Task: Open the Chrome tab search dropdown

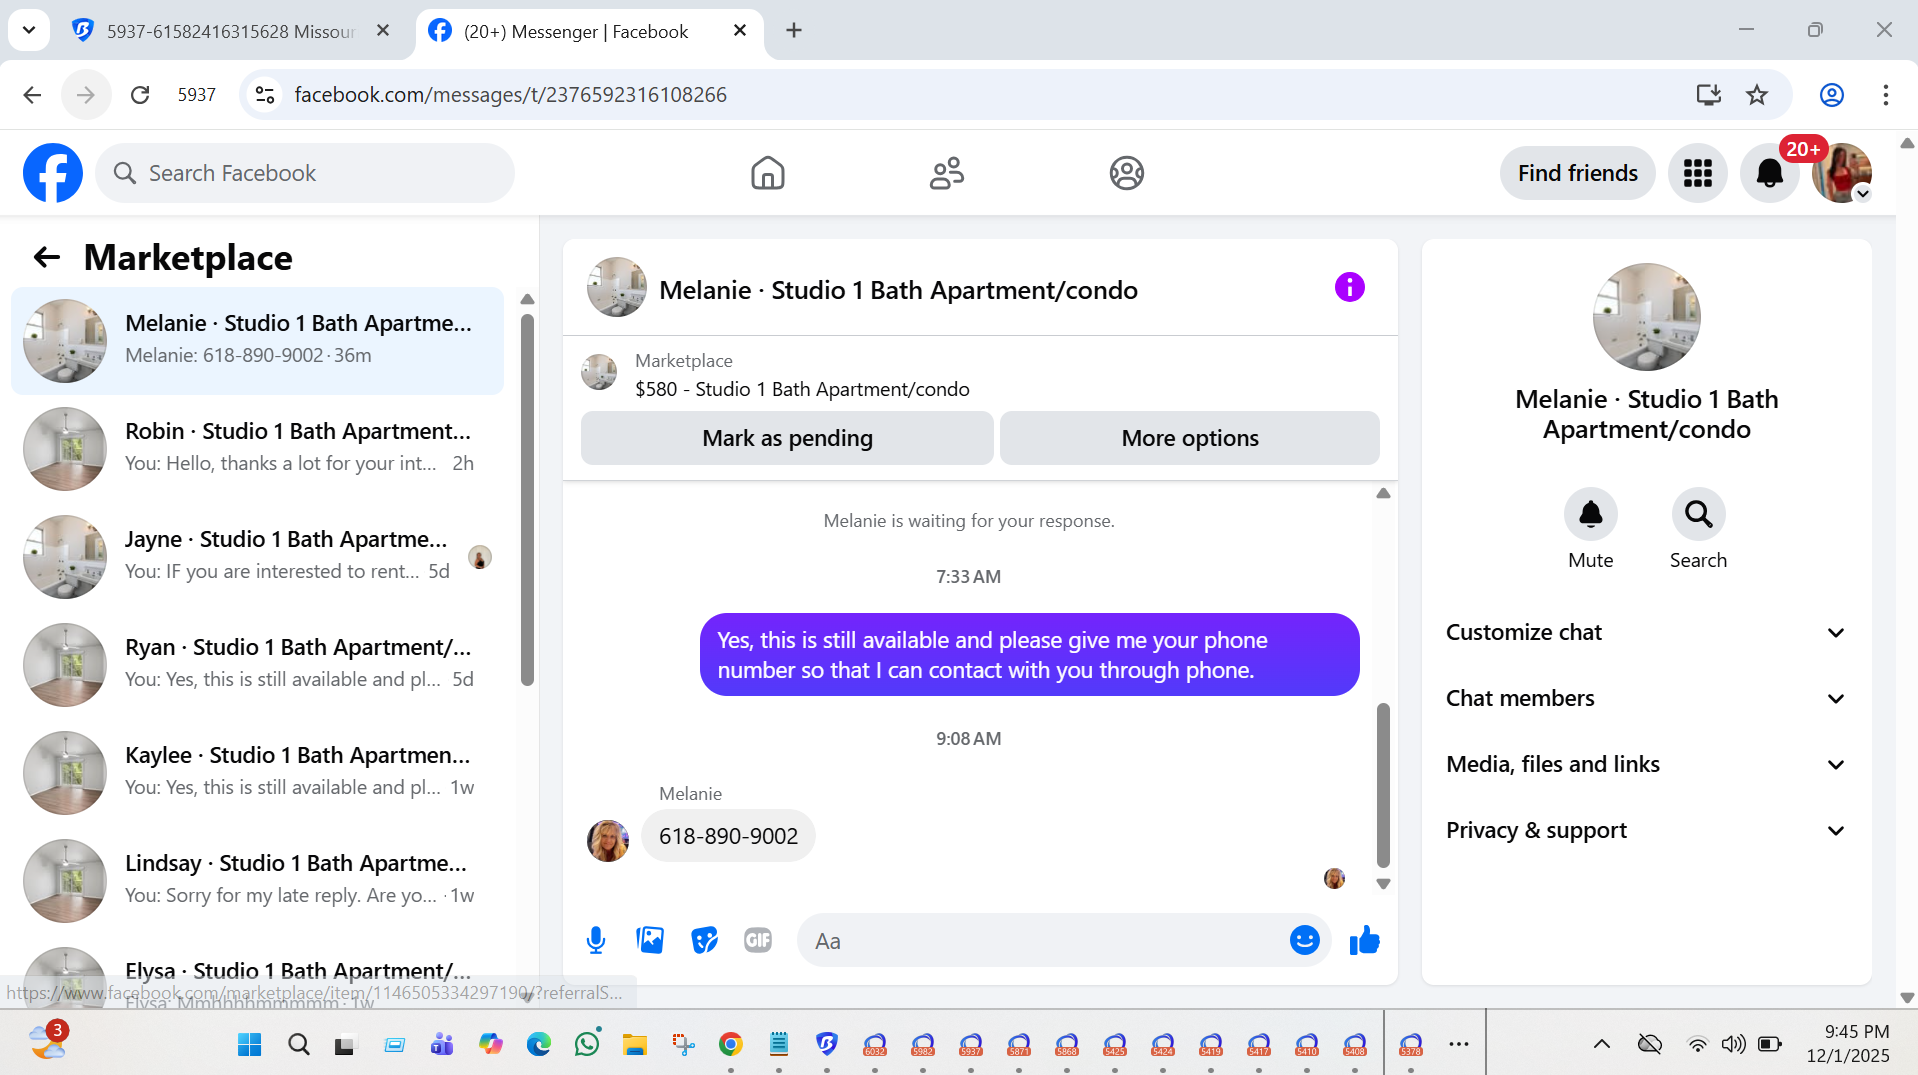Action: click(x=29, y=30)
